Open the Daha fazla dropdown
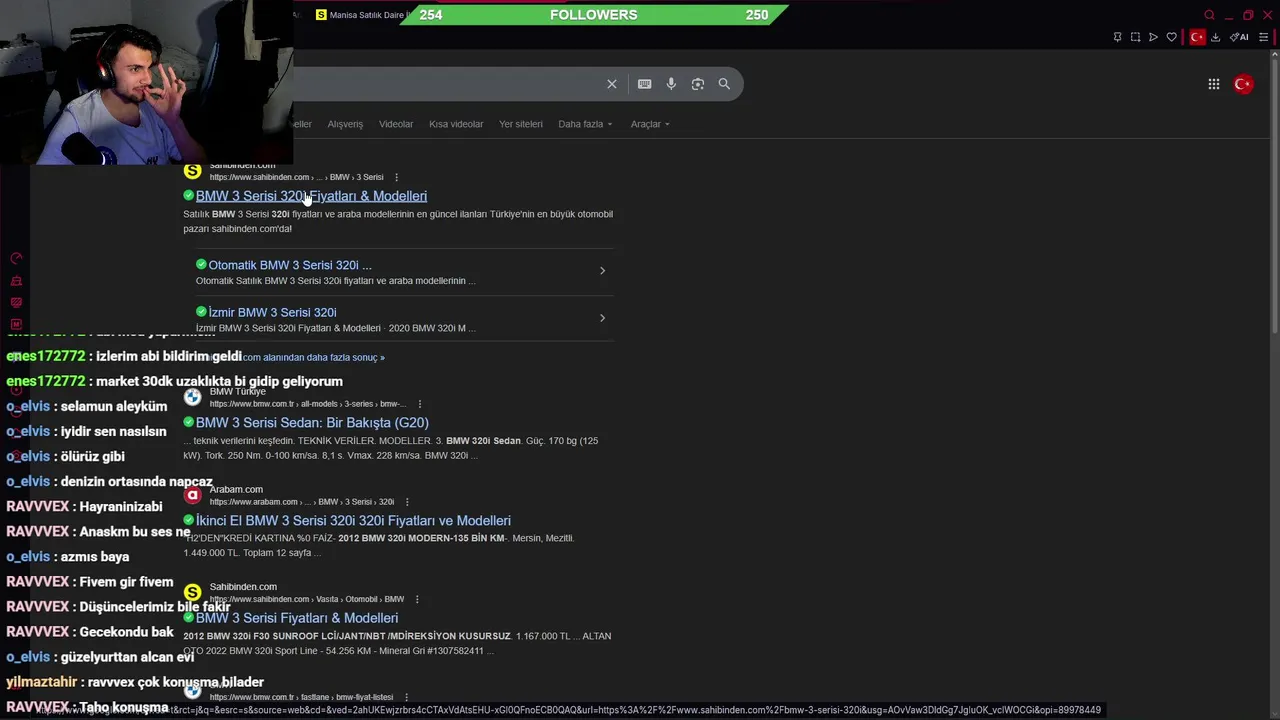The image size is (1280, 720). click(585, 124)
